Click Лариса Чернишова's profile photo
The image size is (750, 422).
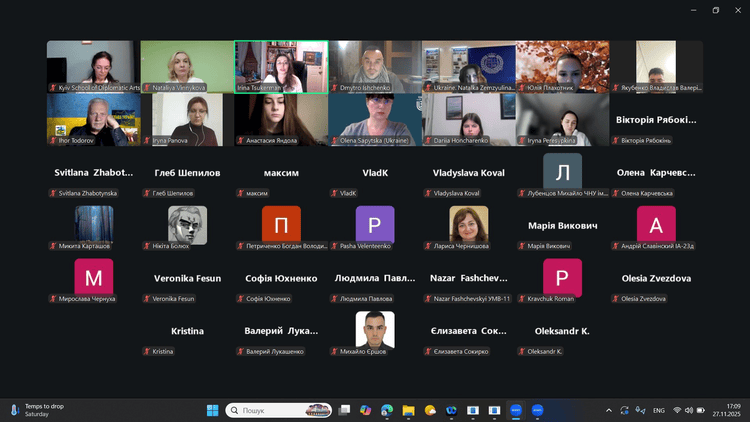click(469, 224)
